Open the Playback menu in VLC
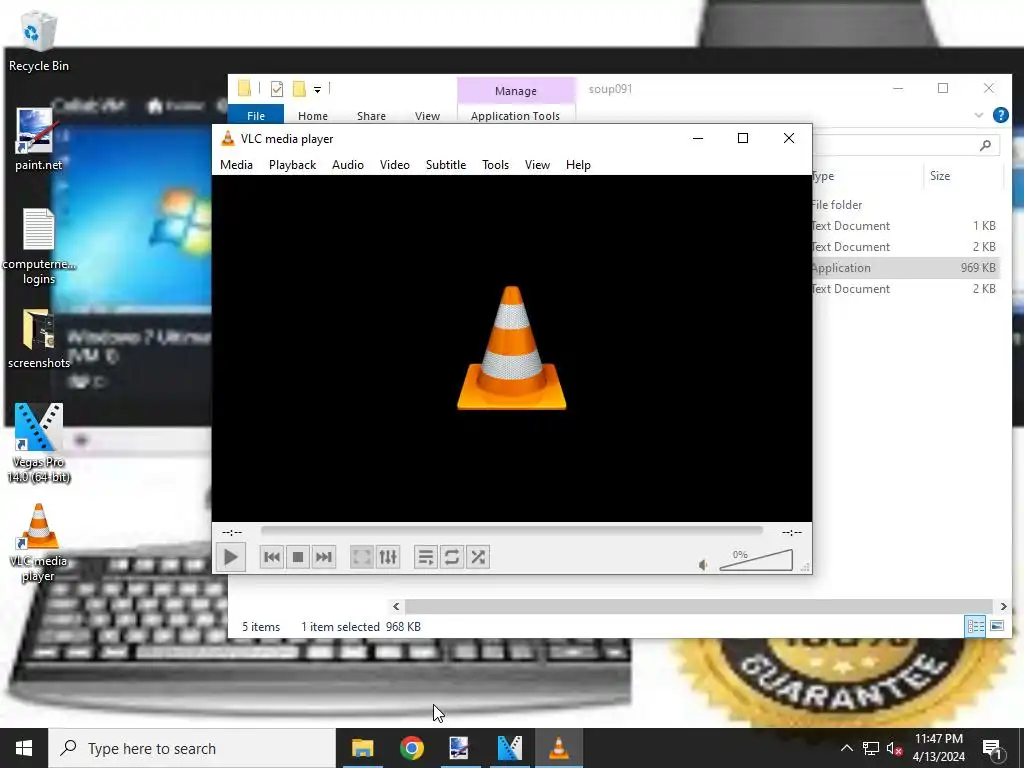 tap(293, 165)
